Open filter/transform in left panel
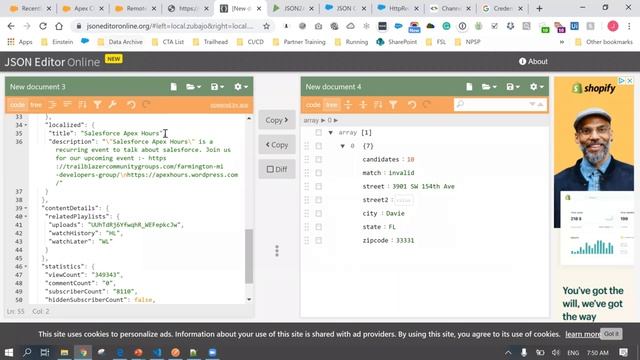Image resolution: width=640 pixels, height=360 pixels. point(98,105)
